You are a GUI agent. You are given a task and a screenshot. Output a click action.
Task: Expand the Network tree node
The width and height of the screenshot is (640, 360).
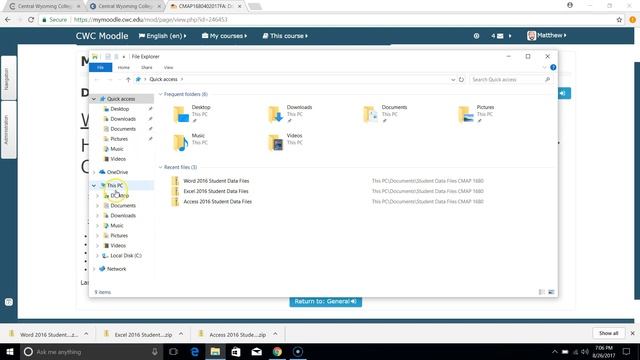click(x=94, y=269)
